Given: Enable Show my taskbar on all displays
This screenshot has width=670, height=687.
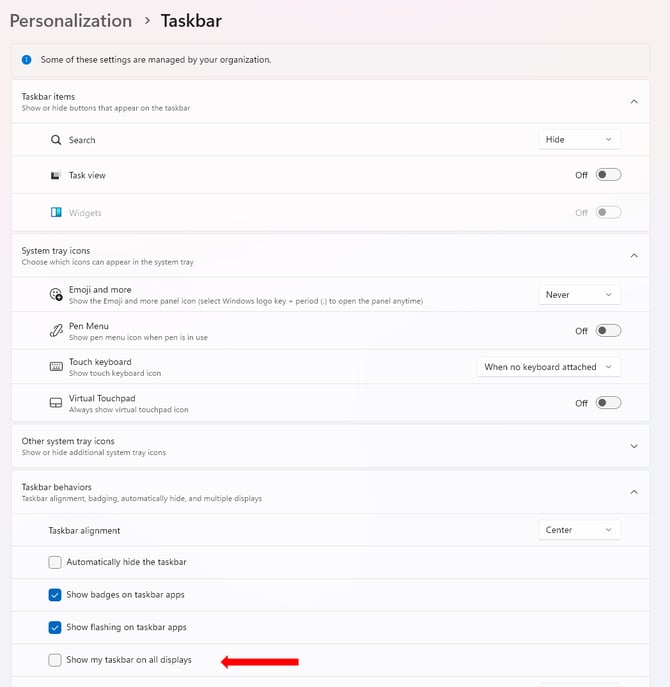Looking at the screenshot, I should [x=55, y=660].
